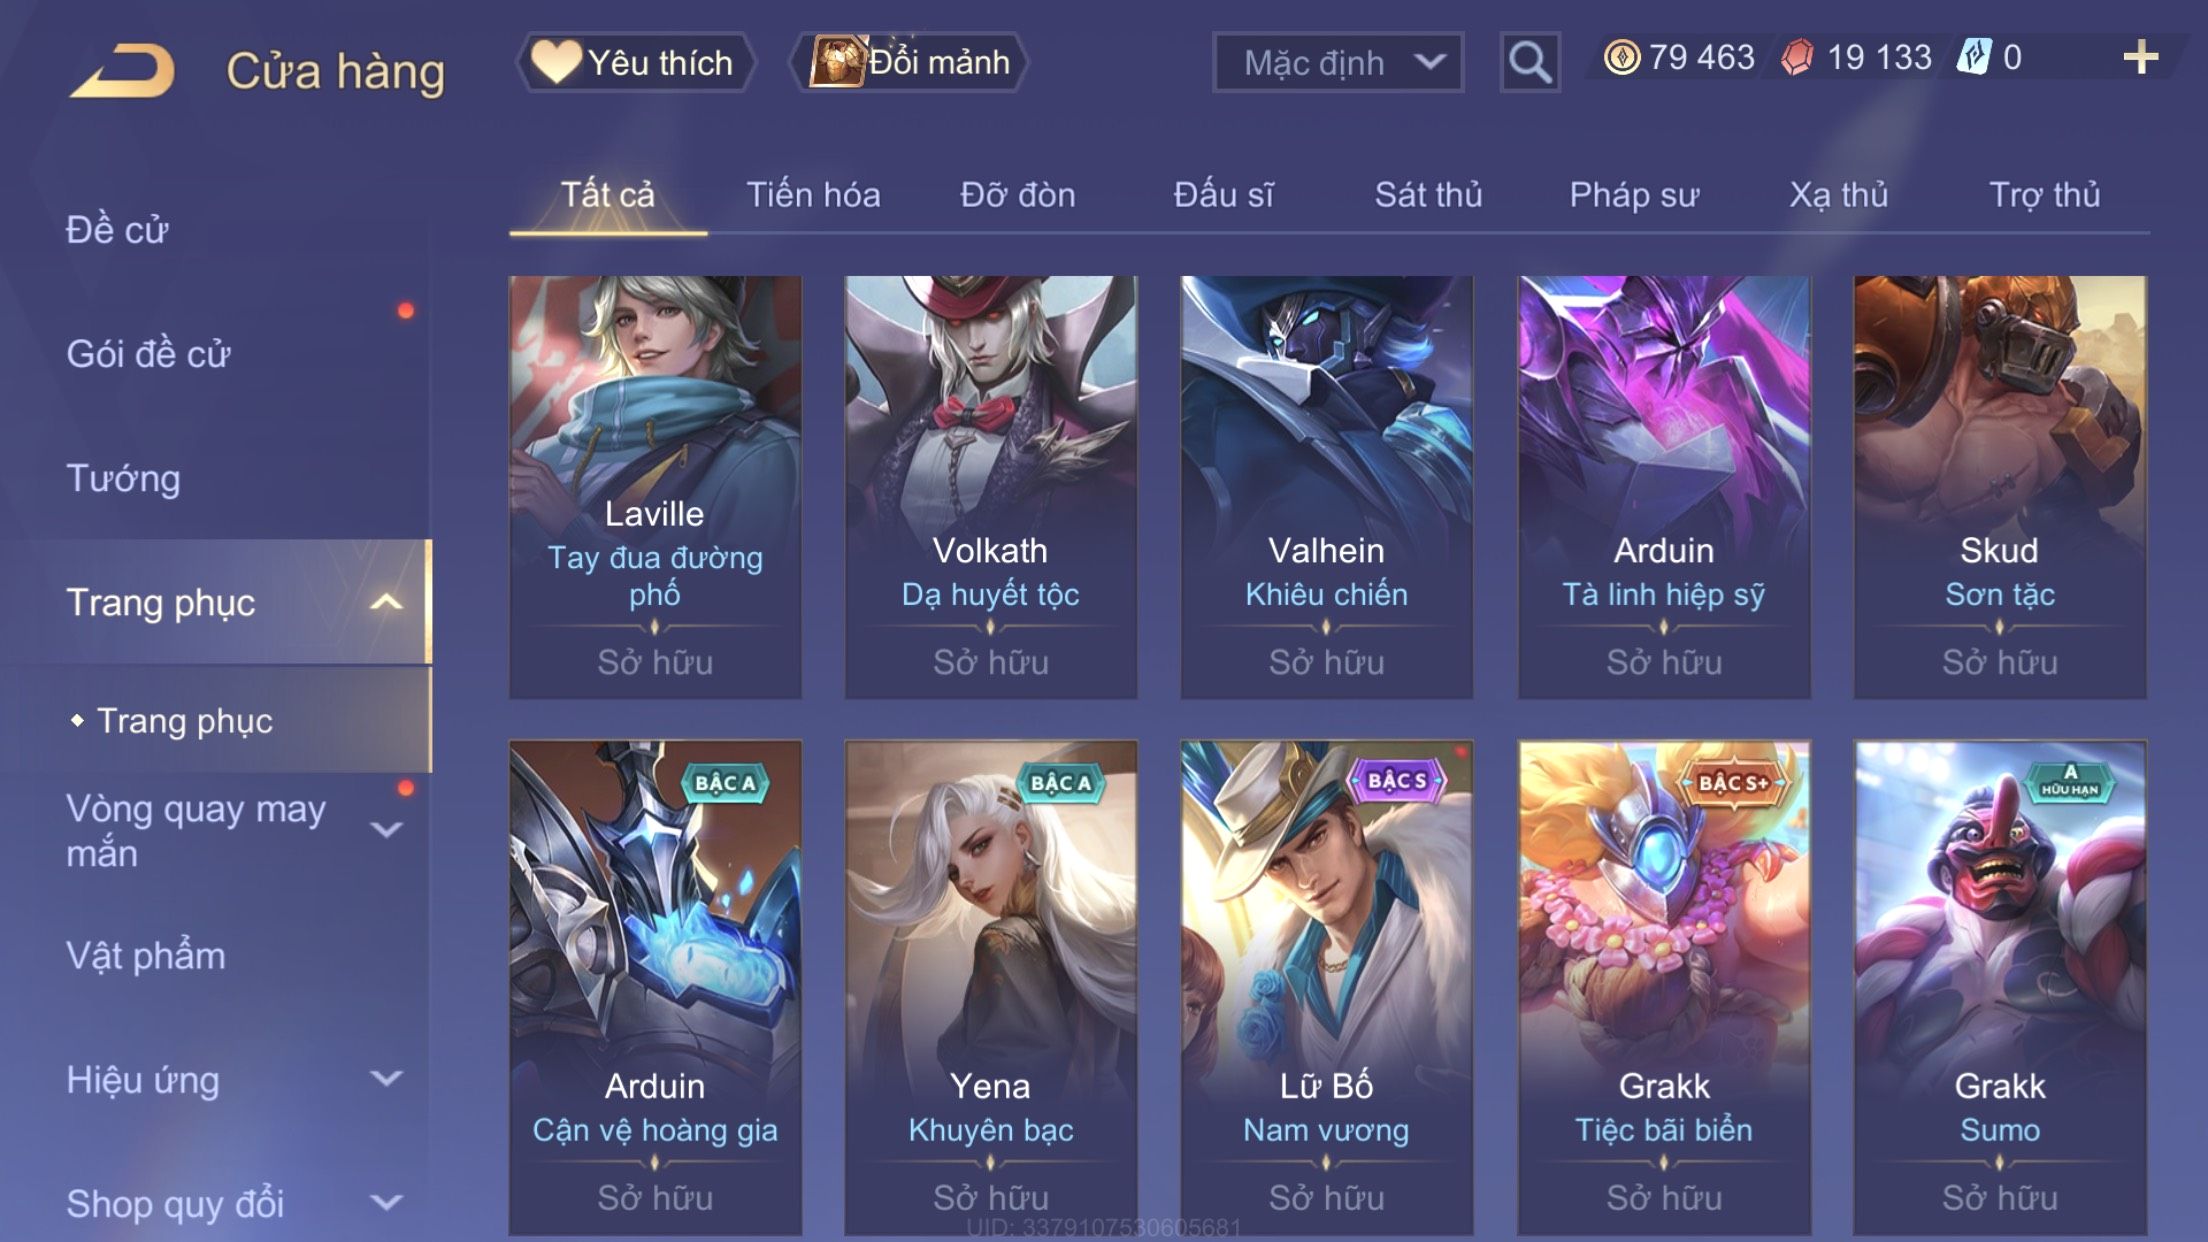Open the Lữ Bố Nam vương skin card
2208x1242 pixels.
[x=1326, y=988]
